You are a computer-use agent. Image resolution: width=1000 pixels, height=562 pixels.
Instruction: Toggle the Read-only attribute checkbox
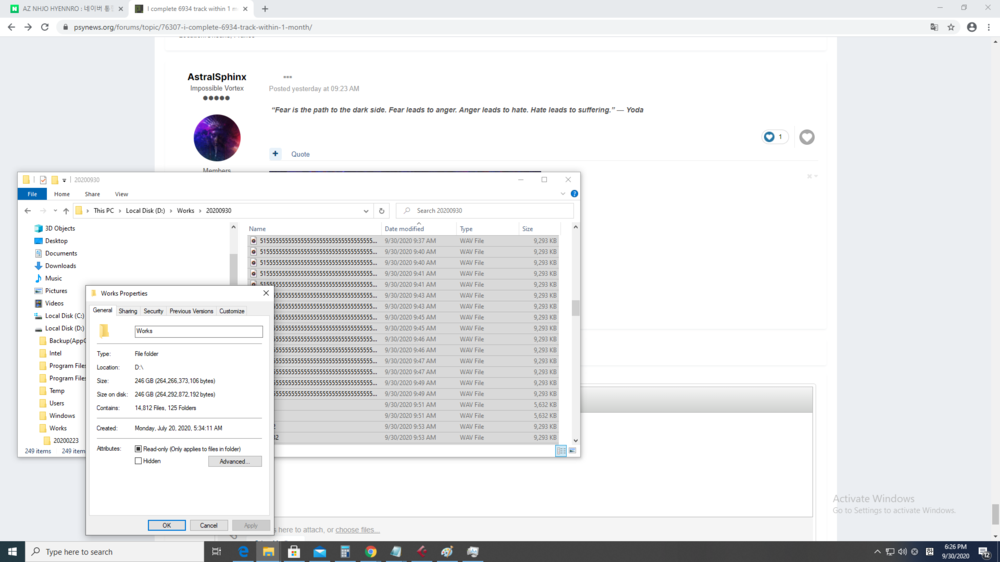(138, 449)
